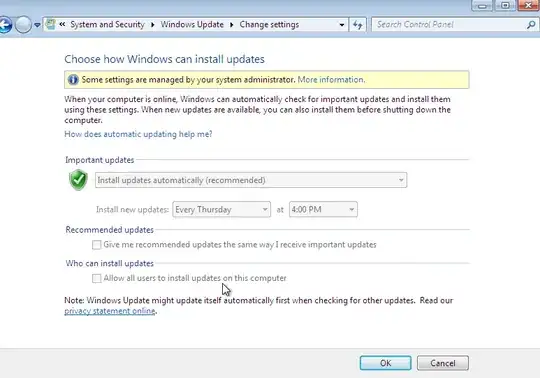Open Install updates automatically (recommended) dropdown

pos(251,180)
